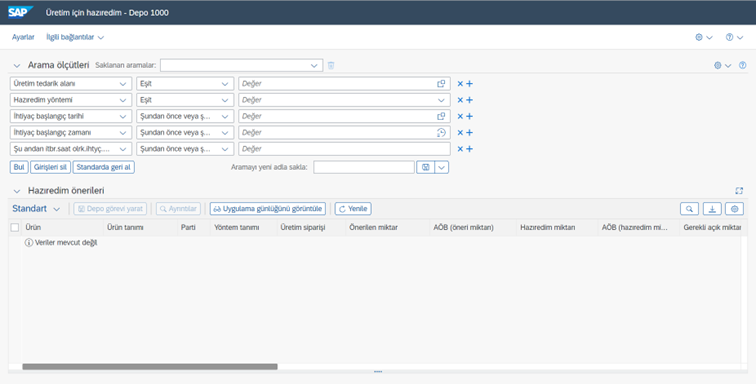
Task: Click Yöntem tanımı column header
Action: (x=243, y=227)
